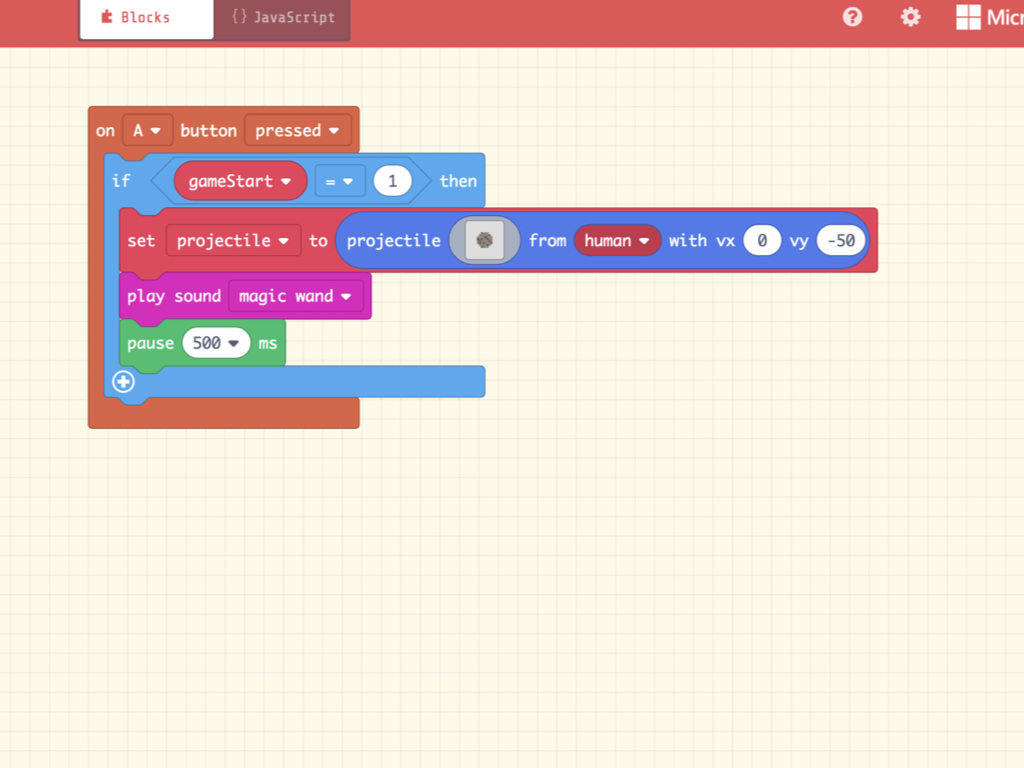Image resolution: width=1024 pixels, height=768 pixels.
Task: Switch to the JavaScript tab
Action: click(282, 18)
